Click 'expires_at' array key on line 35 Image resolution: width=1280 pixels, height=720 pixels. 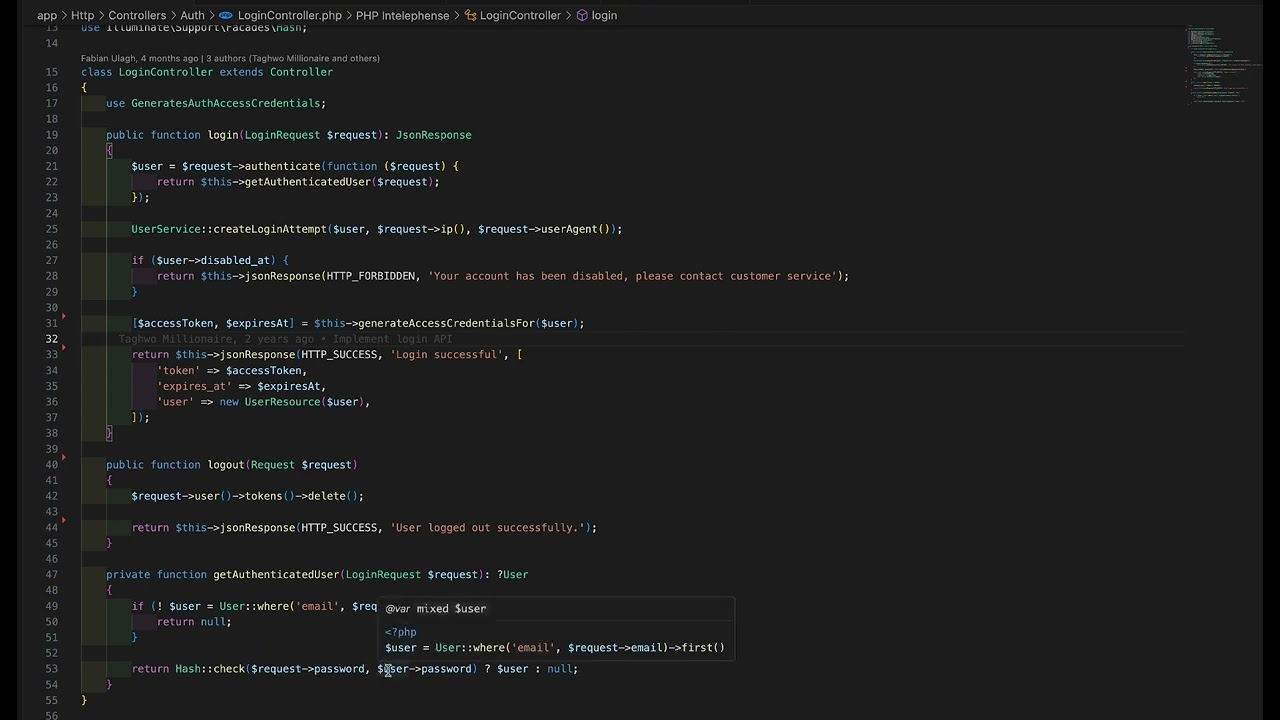(194, 386)
